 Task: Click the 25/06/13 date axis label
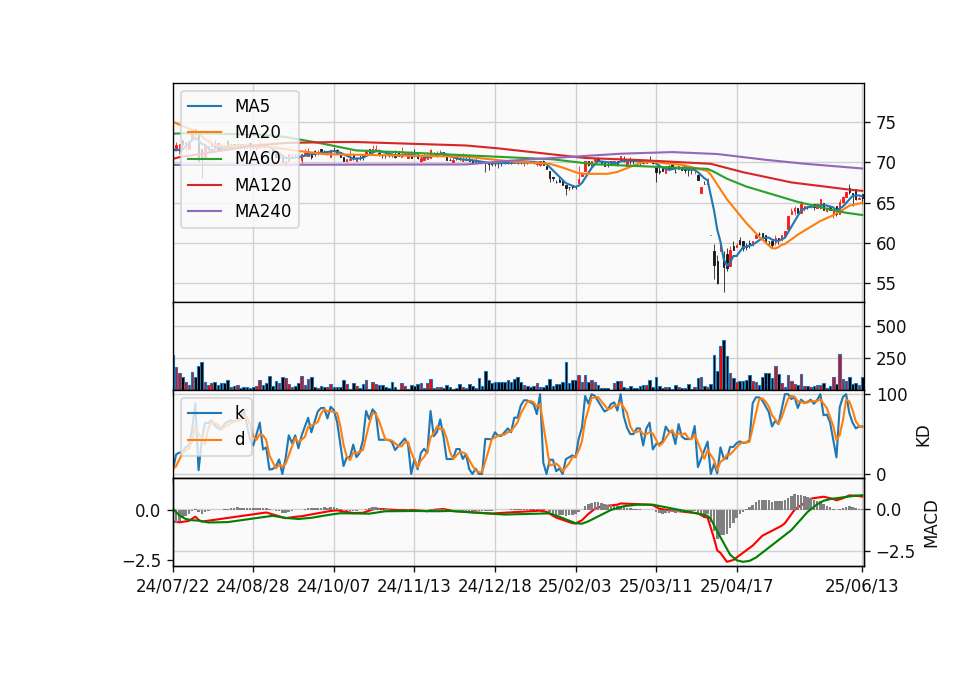tap(861, 586)
